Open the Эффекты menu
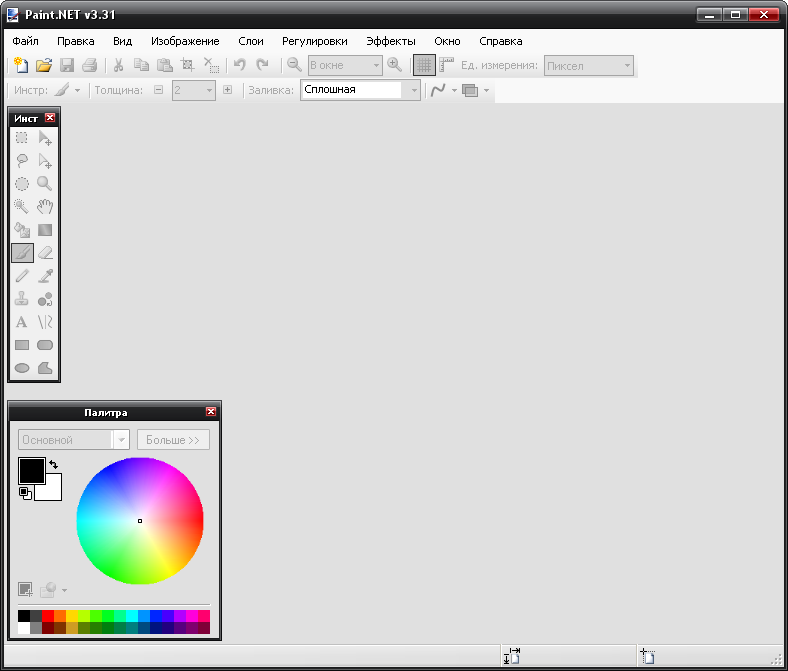The image size is (788, 671). point(390,41)
